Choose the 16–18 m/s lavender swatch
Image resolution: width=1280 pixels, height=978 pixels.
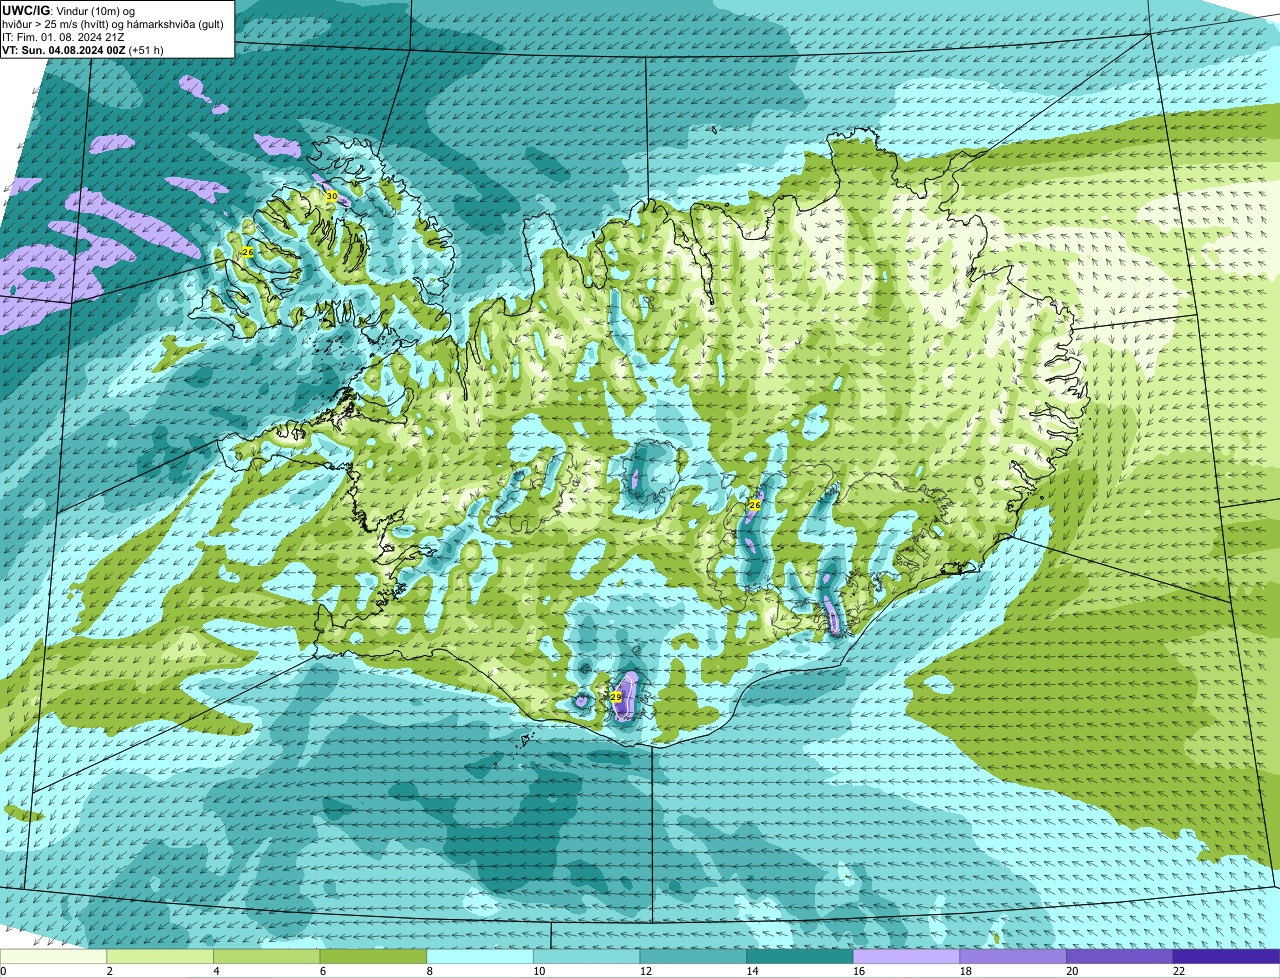point(906,956)
